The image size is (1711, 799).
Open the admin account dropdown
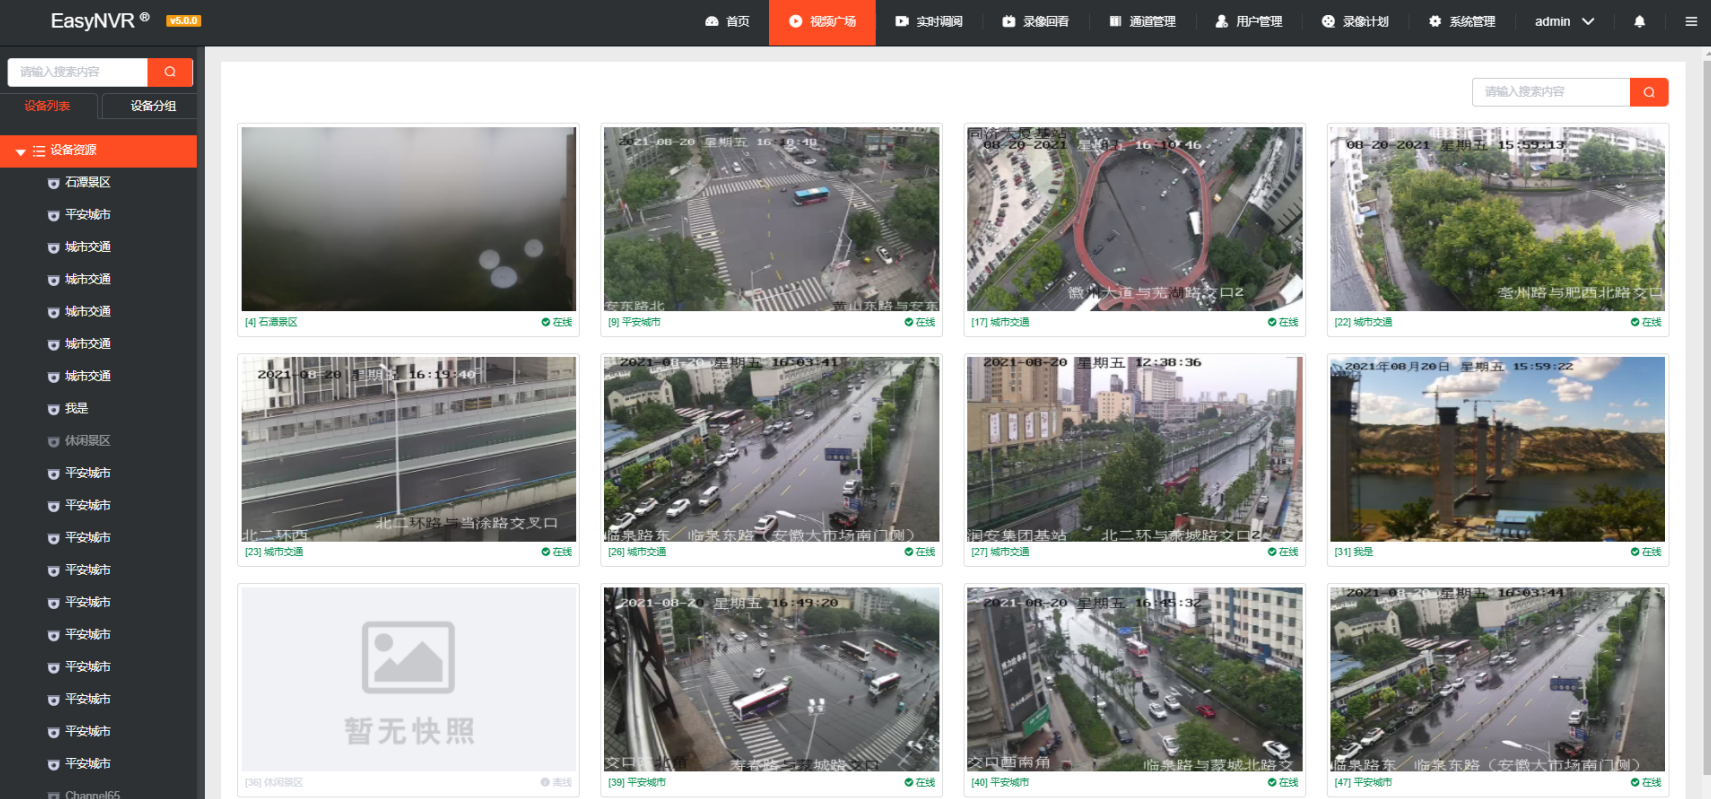coord(1564,21)
